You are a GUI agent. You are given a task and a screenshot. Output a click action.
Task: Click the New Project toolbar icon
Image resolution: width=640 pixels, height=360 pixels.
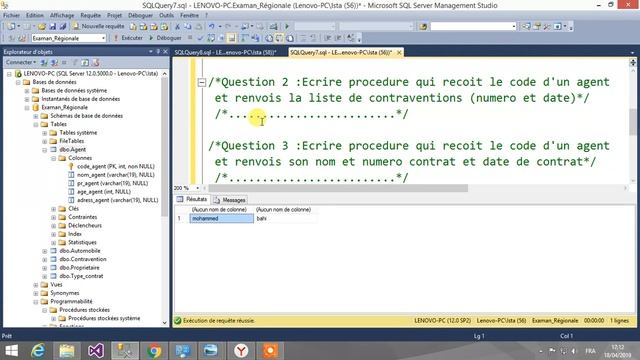11,27
